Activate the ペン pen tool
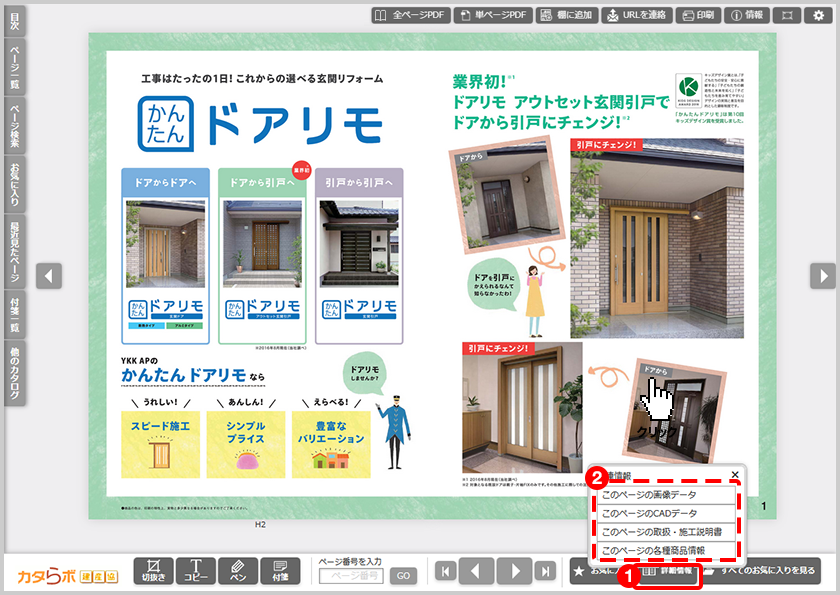This screenshot has height=595, width=840. tap(238, 570)
